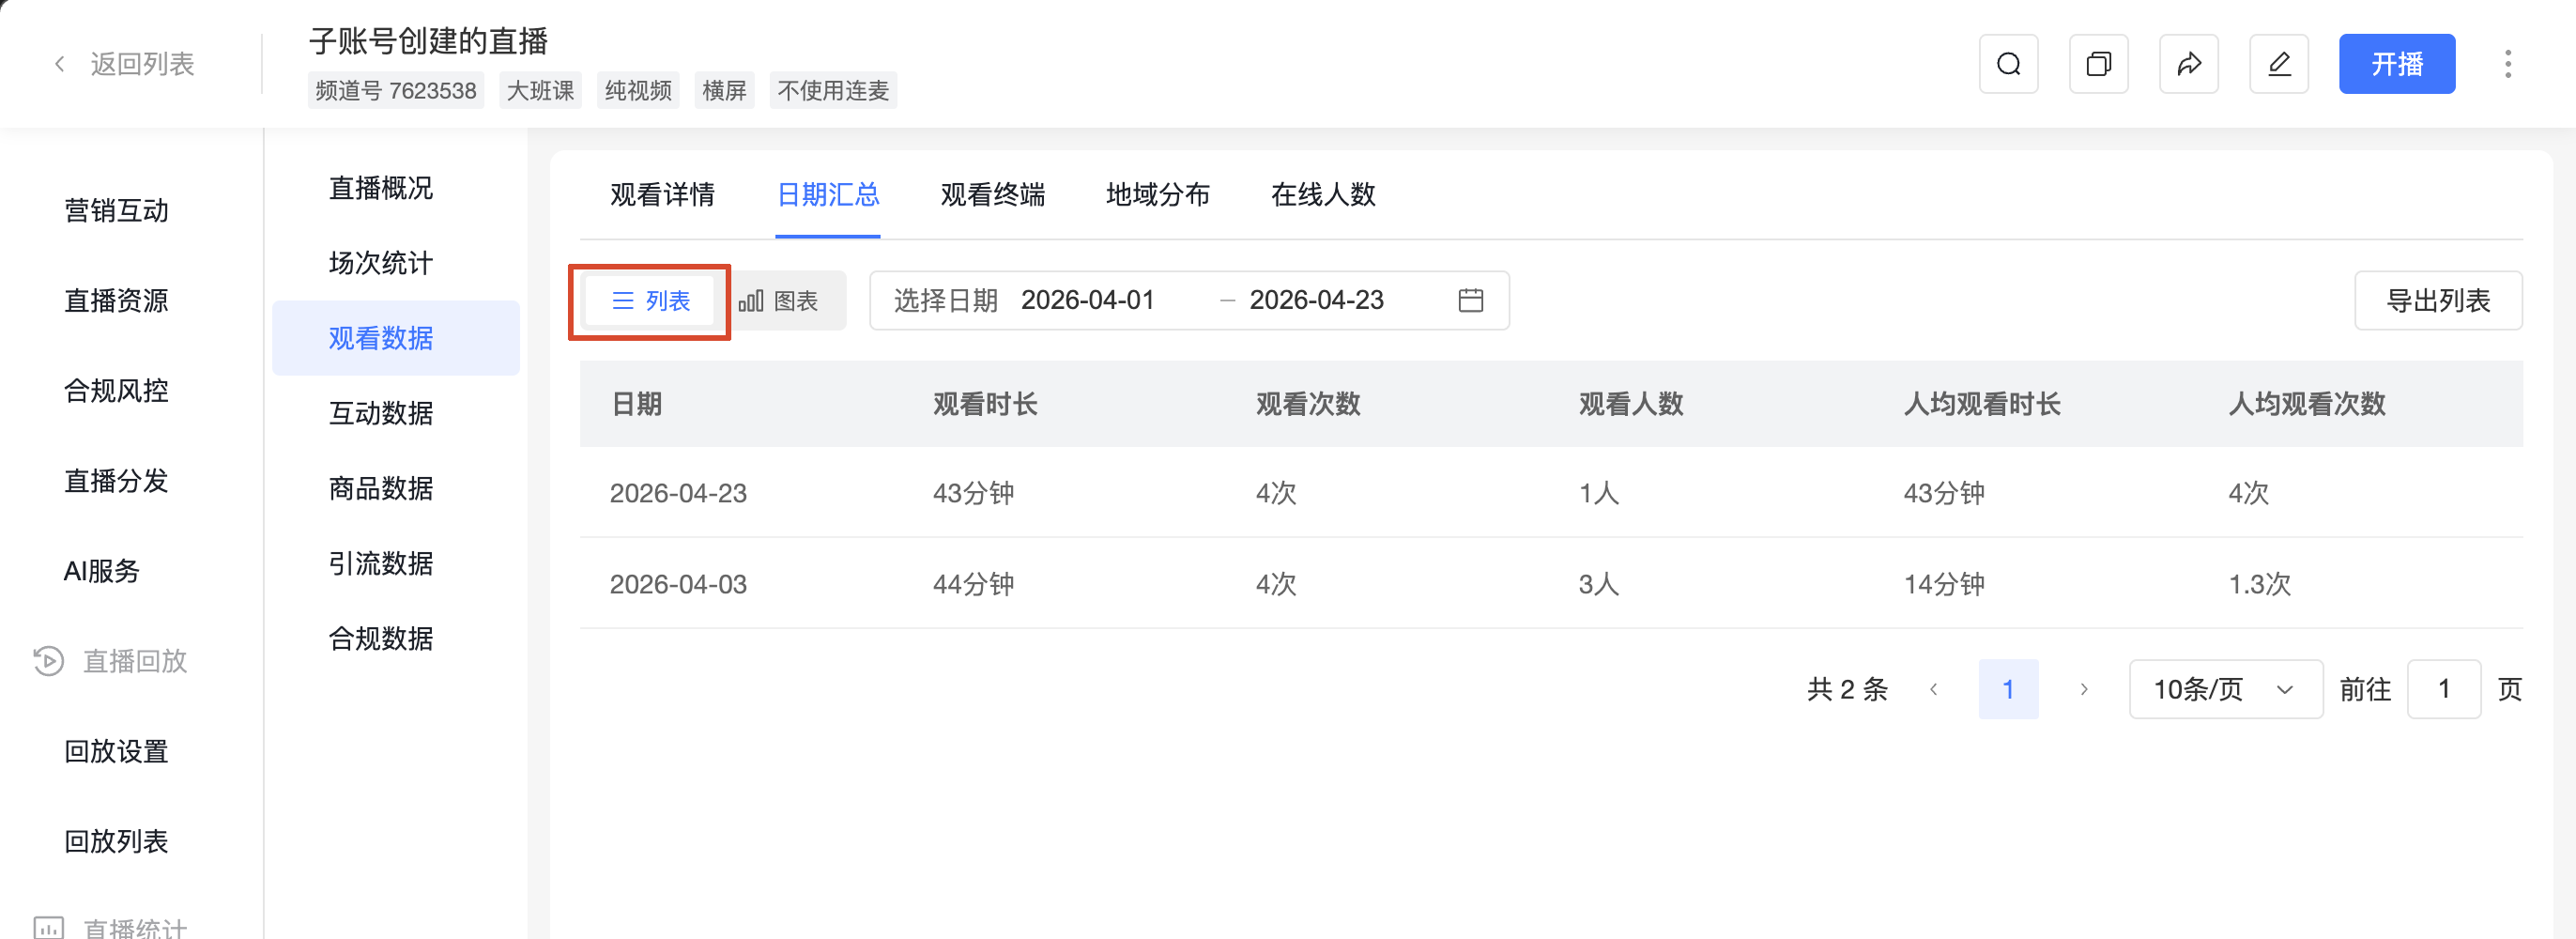Click the 人均观看时长 column header
The width and height of the screenshot is (2576, 939).
[x=1982, y=404]
